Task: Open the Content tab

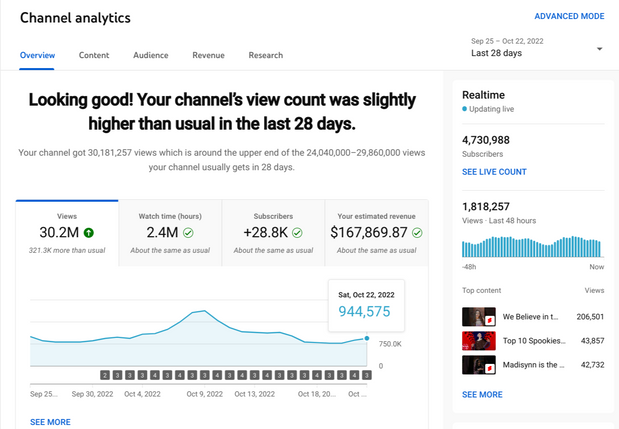Action: pyautogui.click(x=94, y=55)
